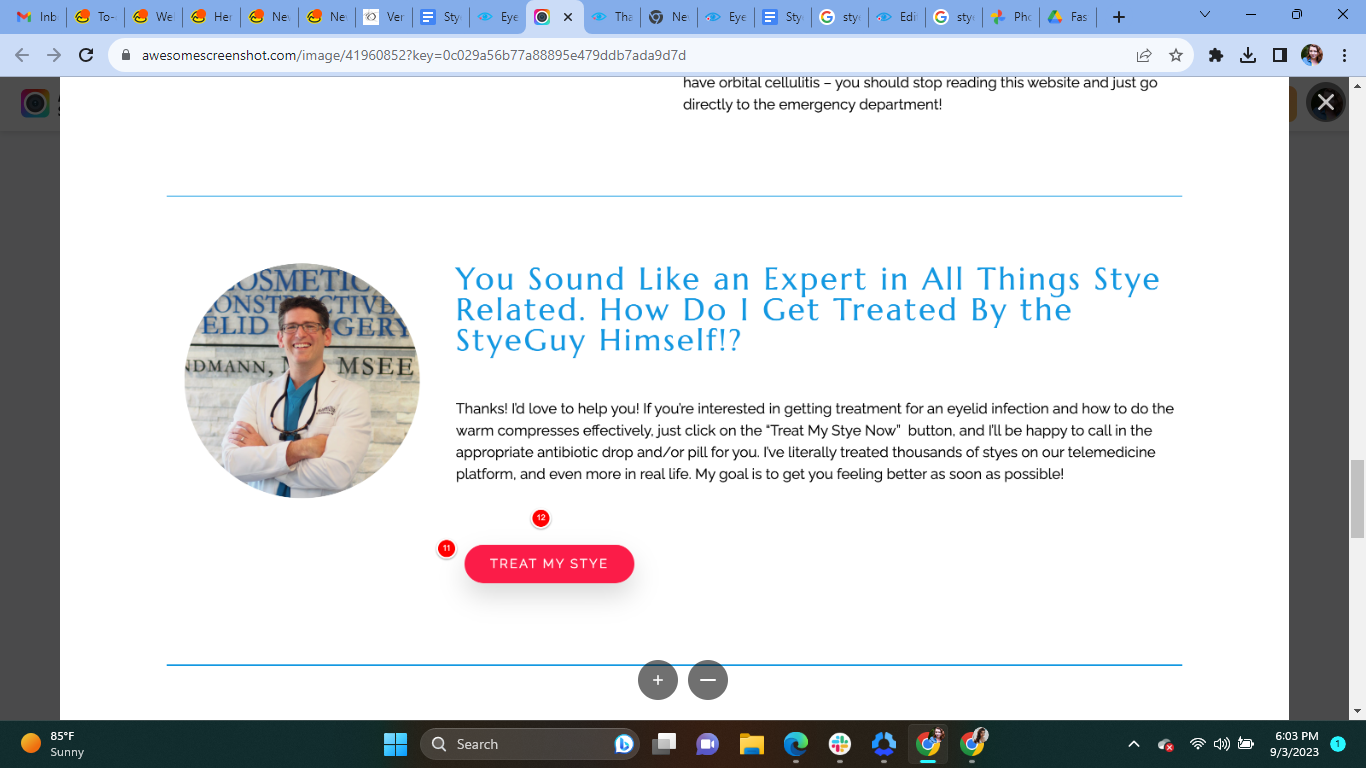Screen dimensions: 1366x768
Task: Open a new browser tab
Action: [x=1119, y=17]
